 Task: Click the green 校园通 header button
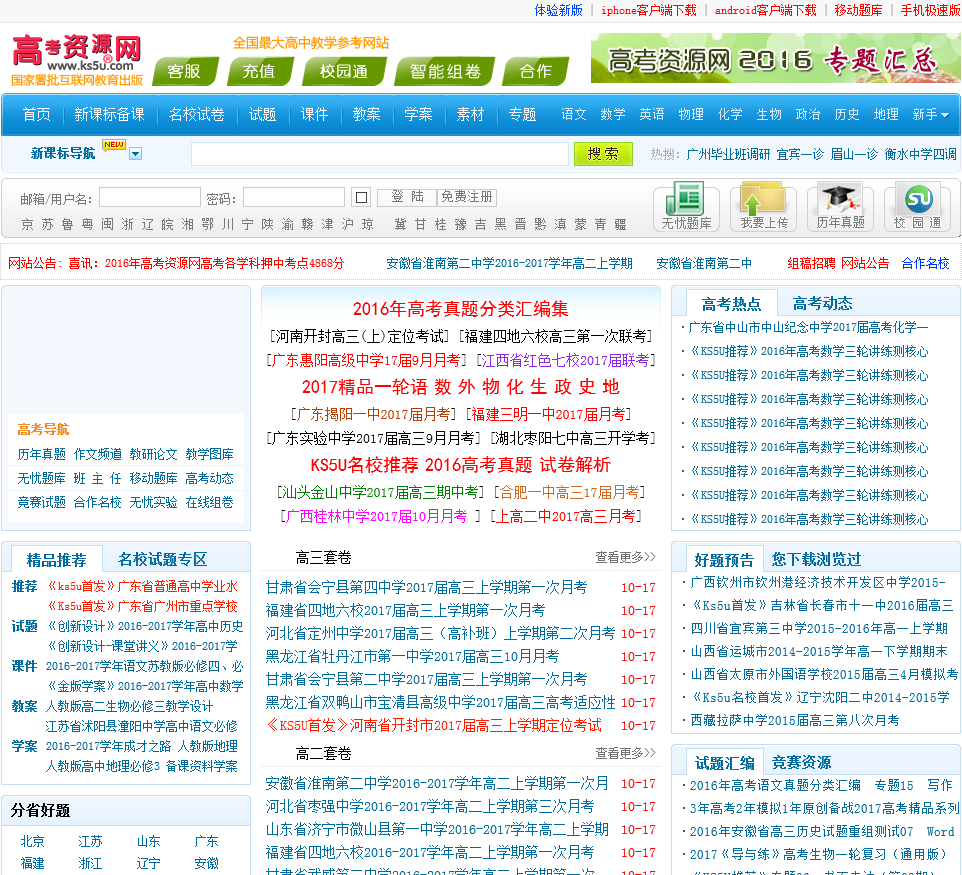click(x=344, y=71)
